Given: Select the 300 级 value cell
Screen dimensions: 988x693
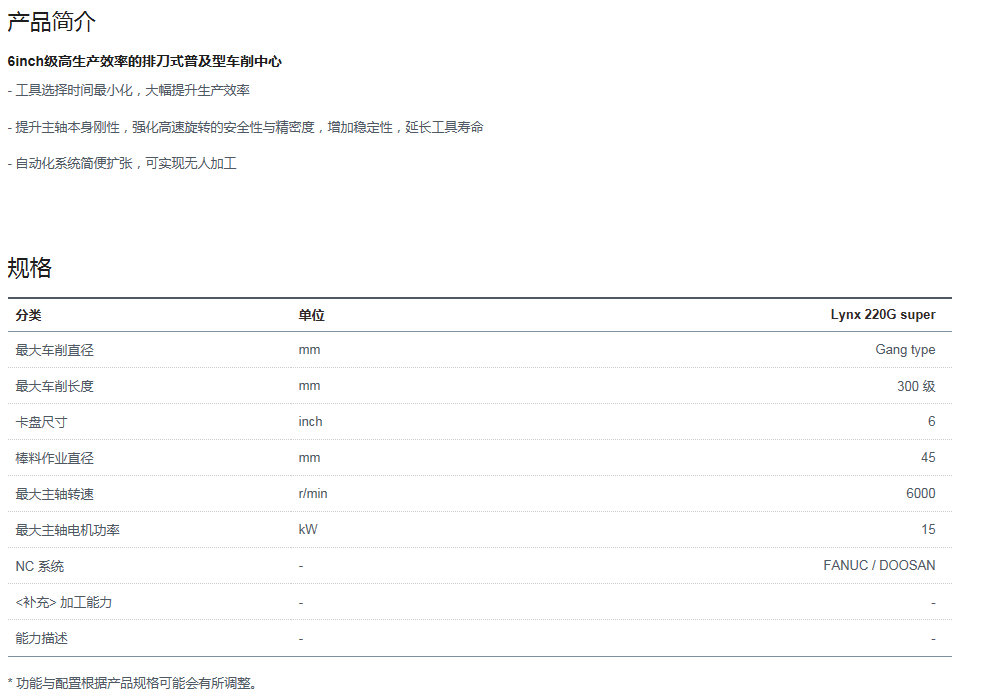Looking at the screenshot, I should [916, 386].
